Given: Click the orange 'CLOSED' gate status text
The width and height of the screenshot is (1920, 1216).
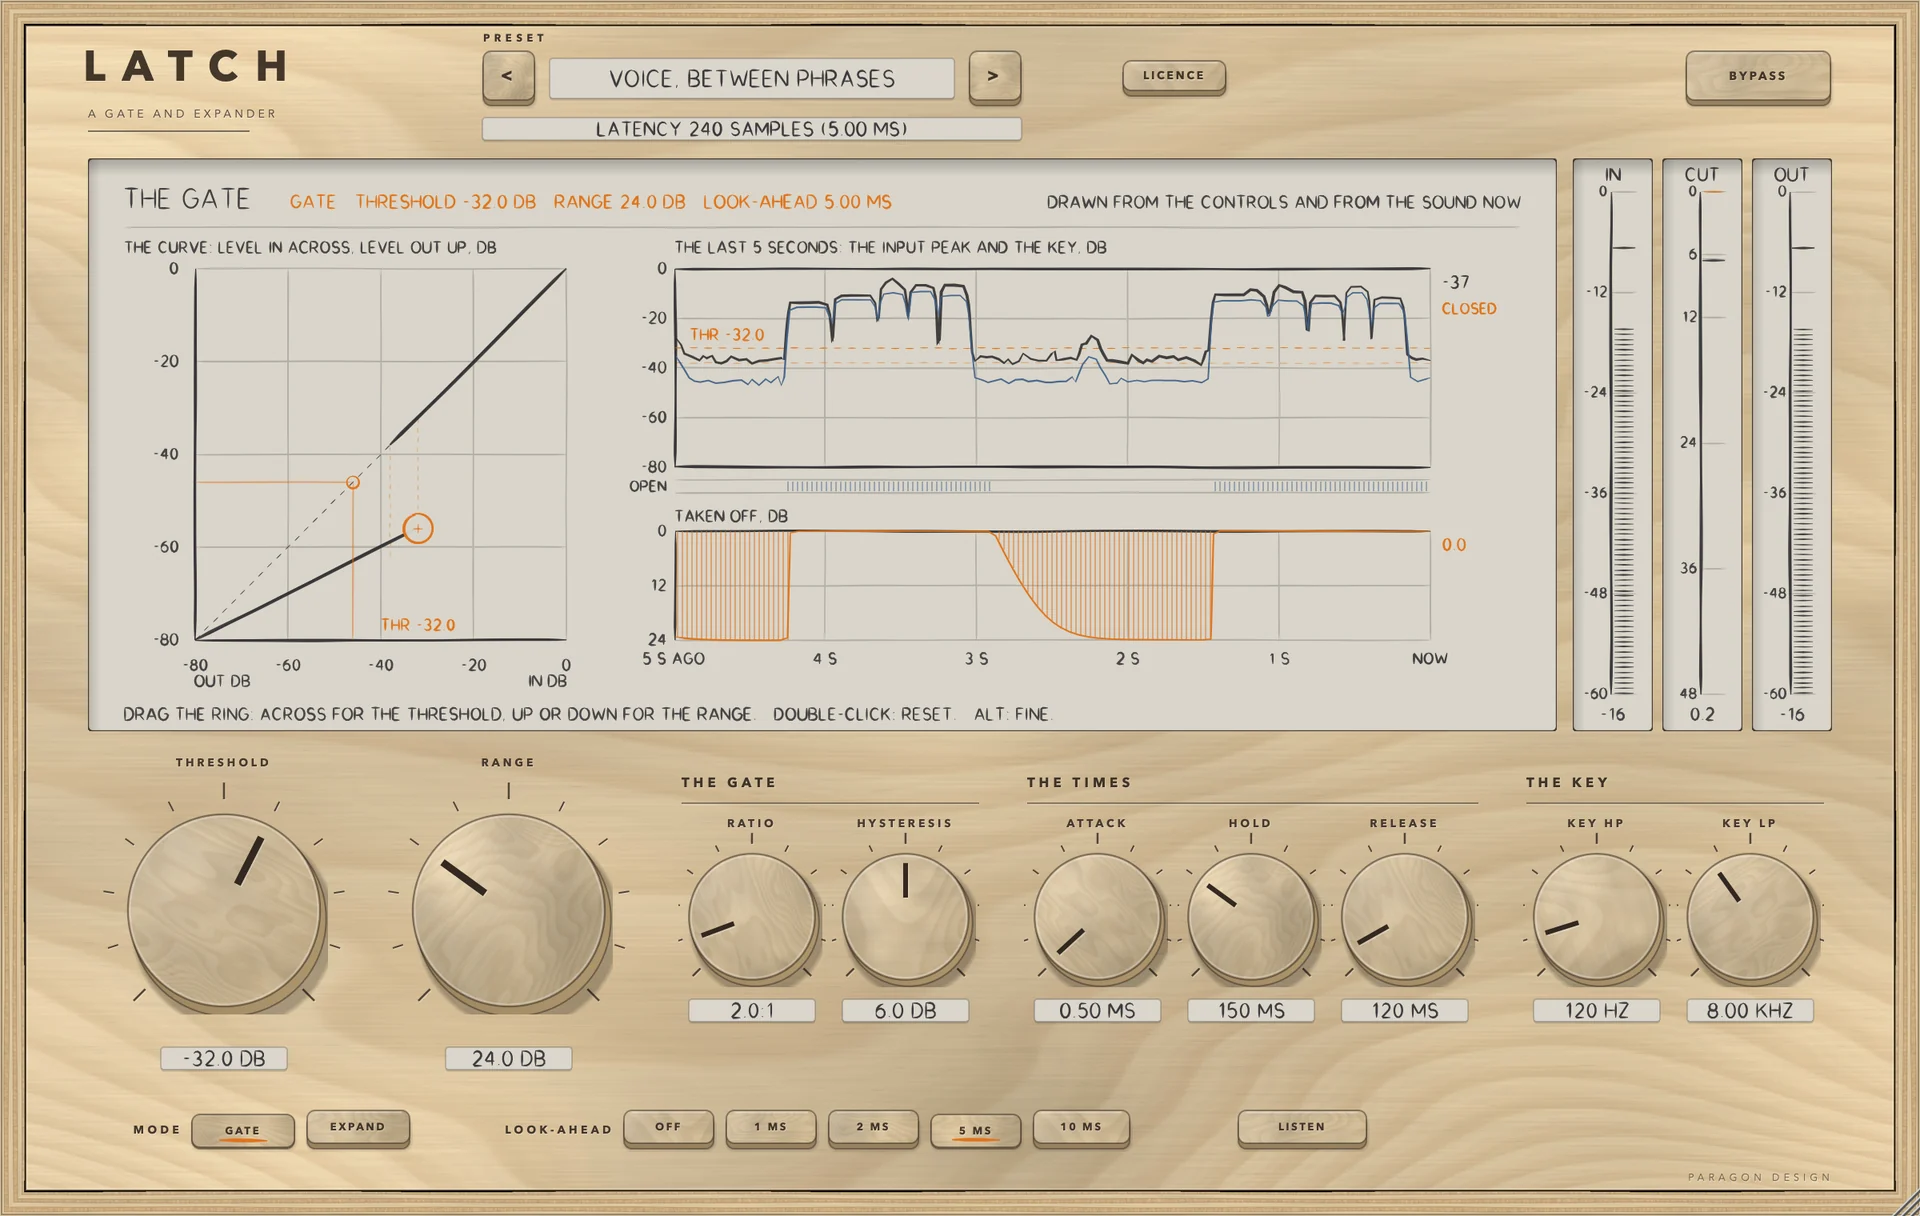Looking at the screenshot, I should tap(1469, 309).
